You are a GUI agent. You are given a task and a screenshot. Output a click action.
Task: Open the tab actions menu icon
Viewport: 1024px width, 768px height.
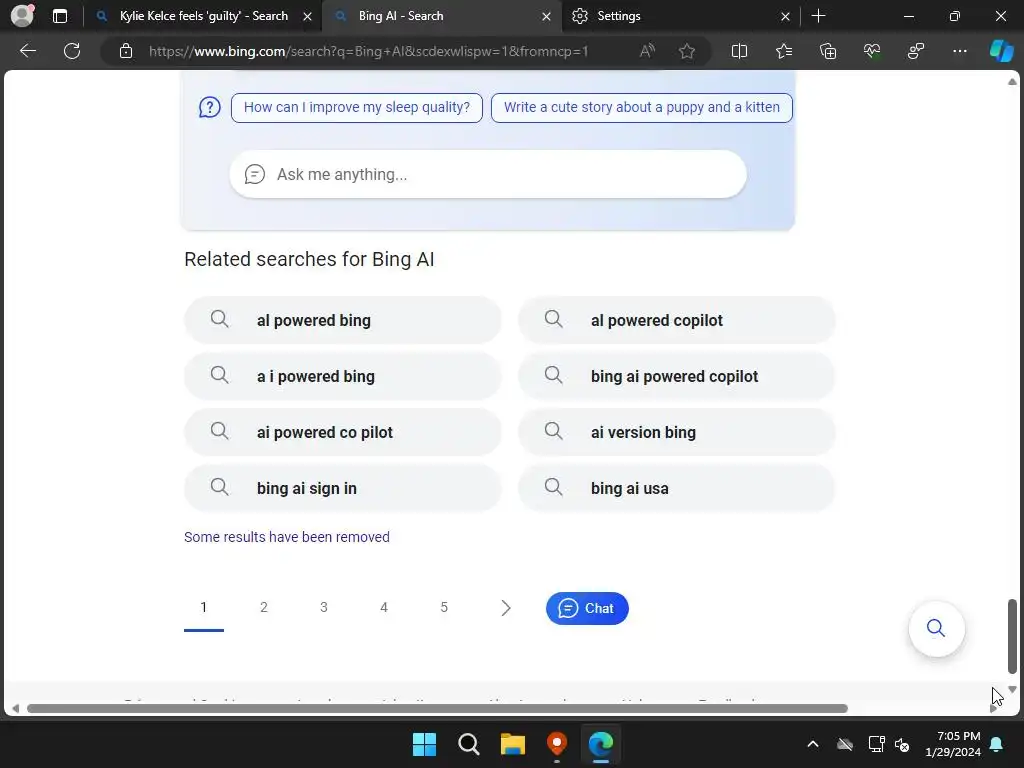tap(59, 16)
